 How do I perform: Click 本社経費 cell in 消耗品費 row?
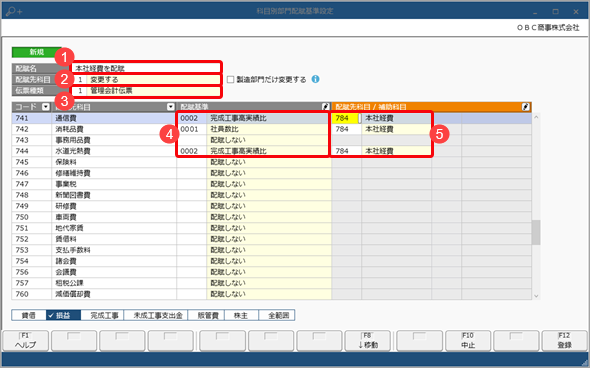[x=397, y=129]
